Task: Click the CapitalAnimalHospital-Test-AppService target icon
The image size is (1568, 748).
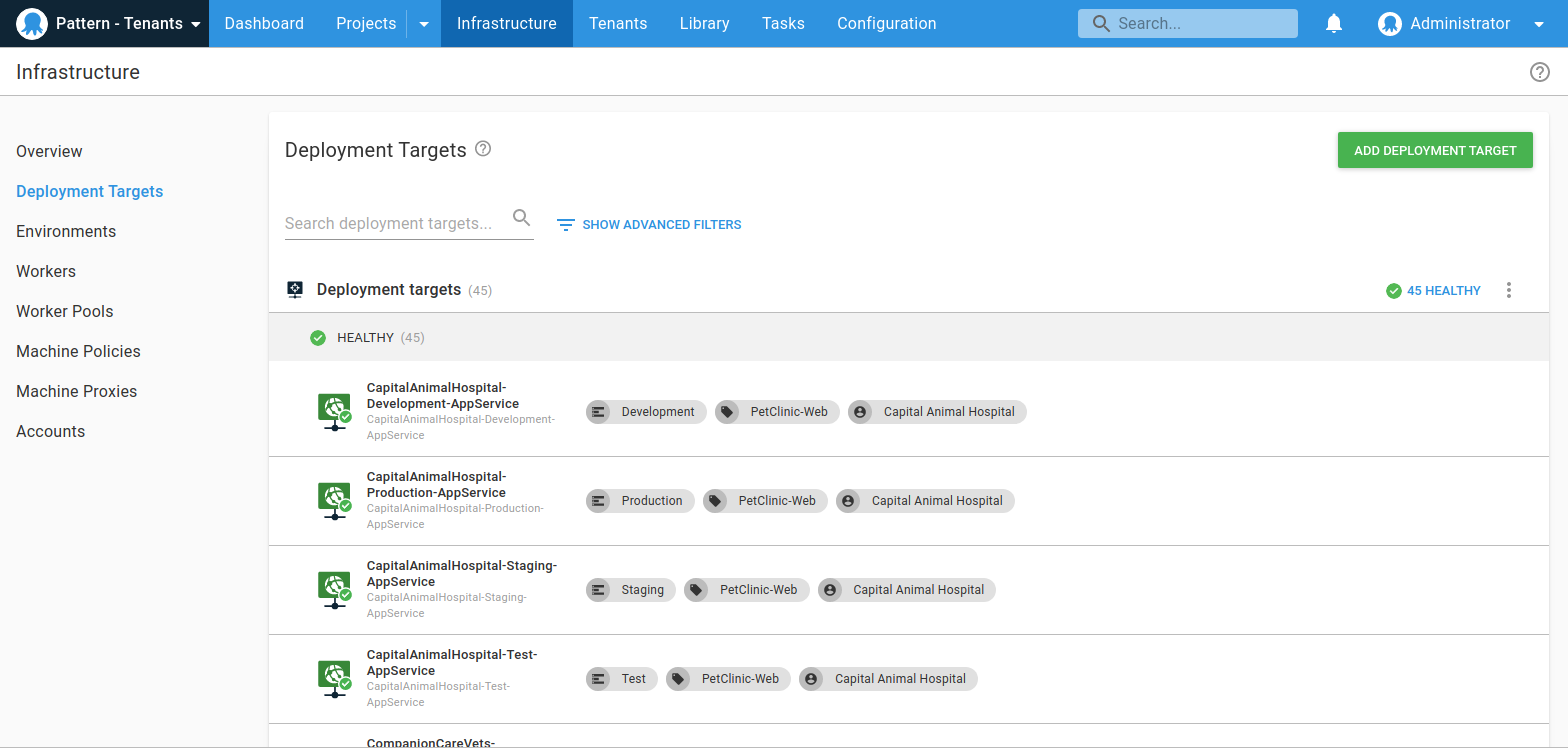Action: (334, 679)
